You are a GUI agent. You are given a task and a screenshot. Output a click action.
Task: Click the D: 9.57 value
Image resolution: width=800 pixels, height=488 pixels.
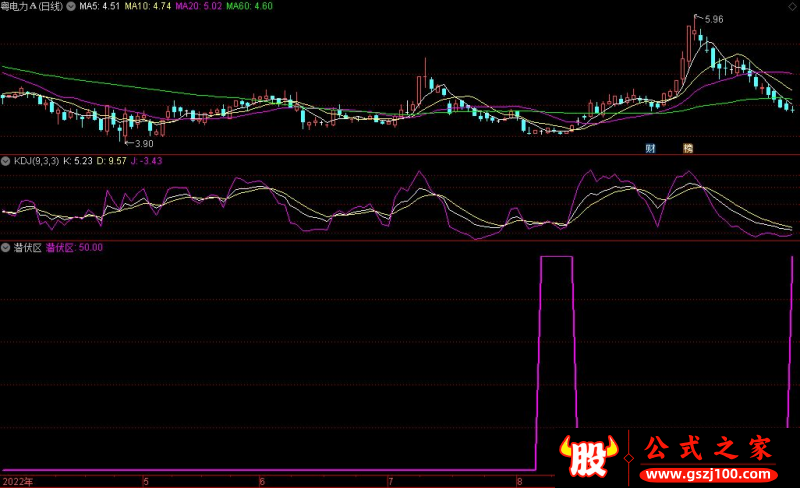[x=111, y=161]
